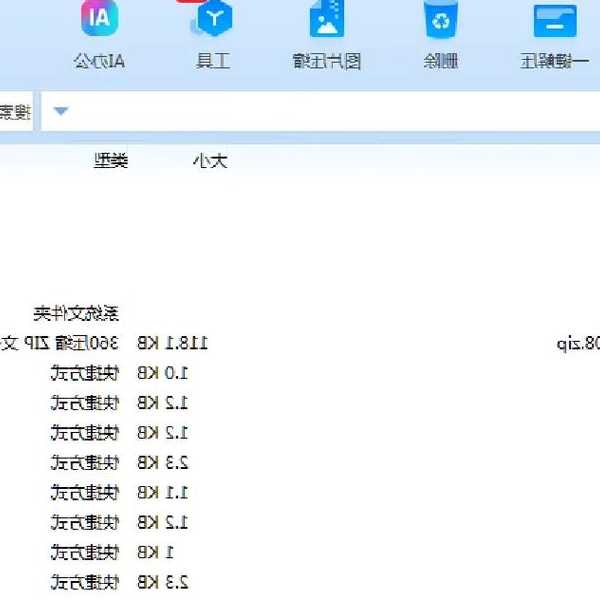Click the 360压缩 ZIP file type cell
Screen dimensions: 600x600
coord(60,344)
